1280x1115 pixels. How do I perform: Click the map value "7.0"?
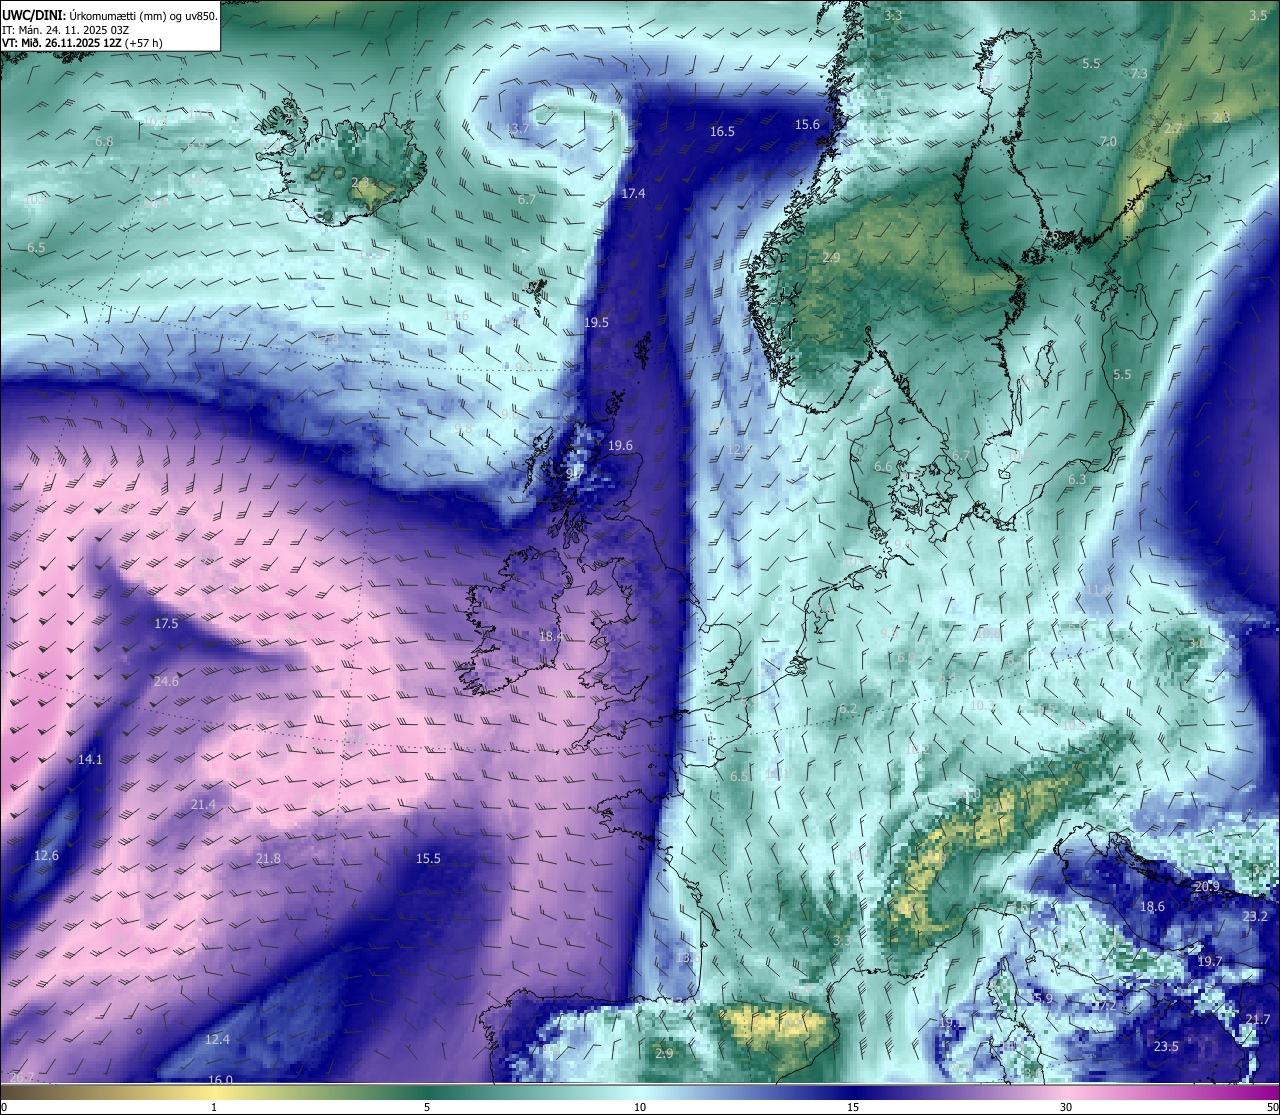(1108, 142)
